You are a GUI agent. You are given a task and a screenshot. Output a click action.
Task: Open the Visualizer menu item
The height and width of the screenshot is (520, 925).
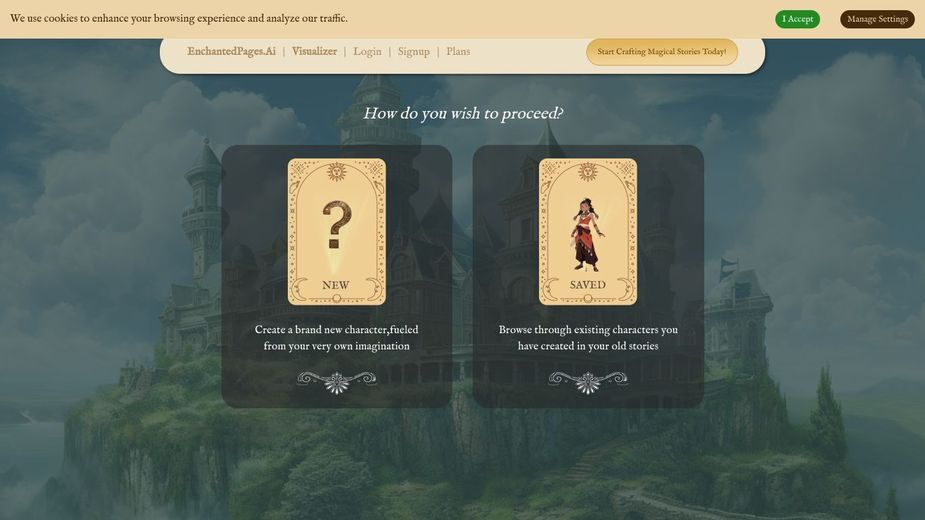click(x=314, y=51)
